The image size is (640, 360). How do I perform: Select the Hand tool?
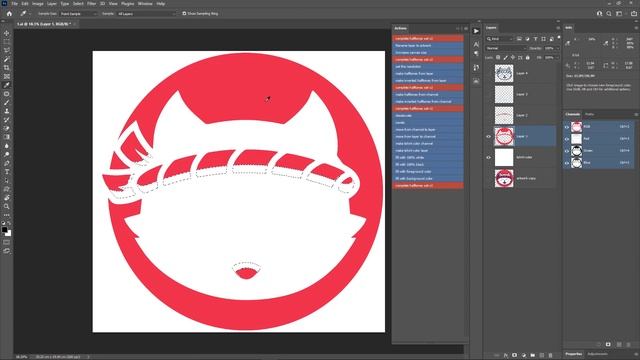tap(7, 198)
